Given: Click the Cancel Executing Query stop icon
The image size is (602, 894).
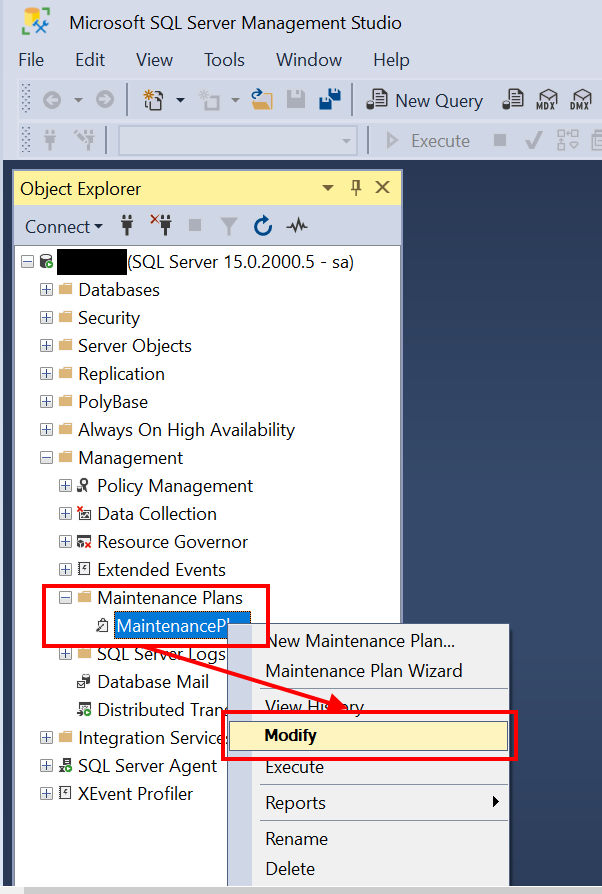Looking at the screenshot, I should coord(500,140).
